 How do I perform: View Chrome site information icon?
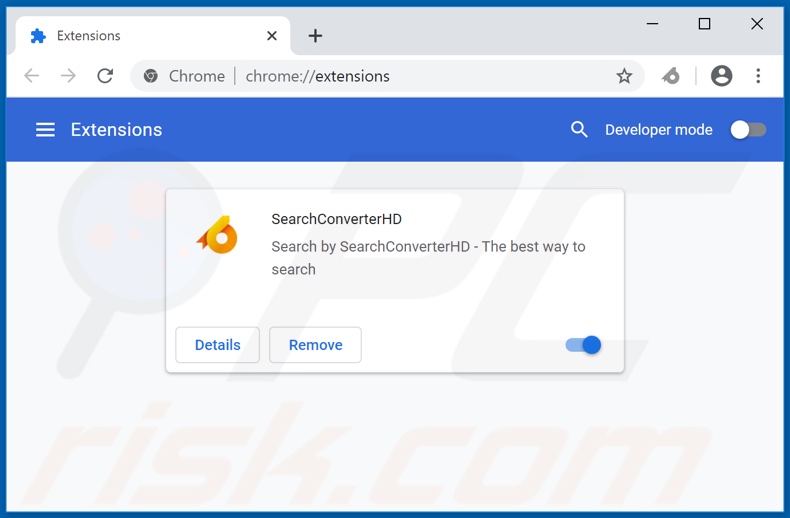[150, 76]
